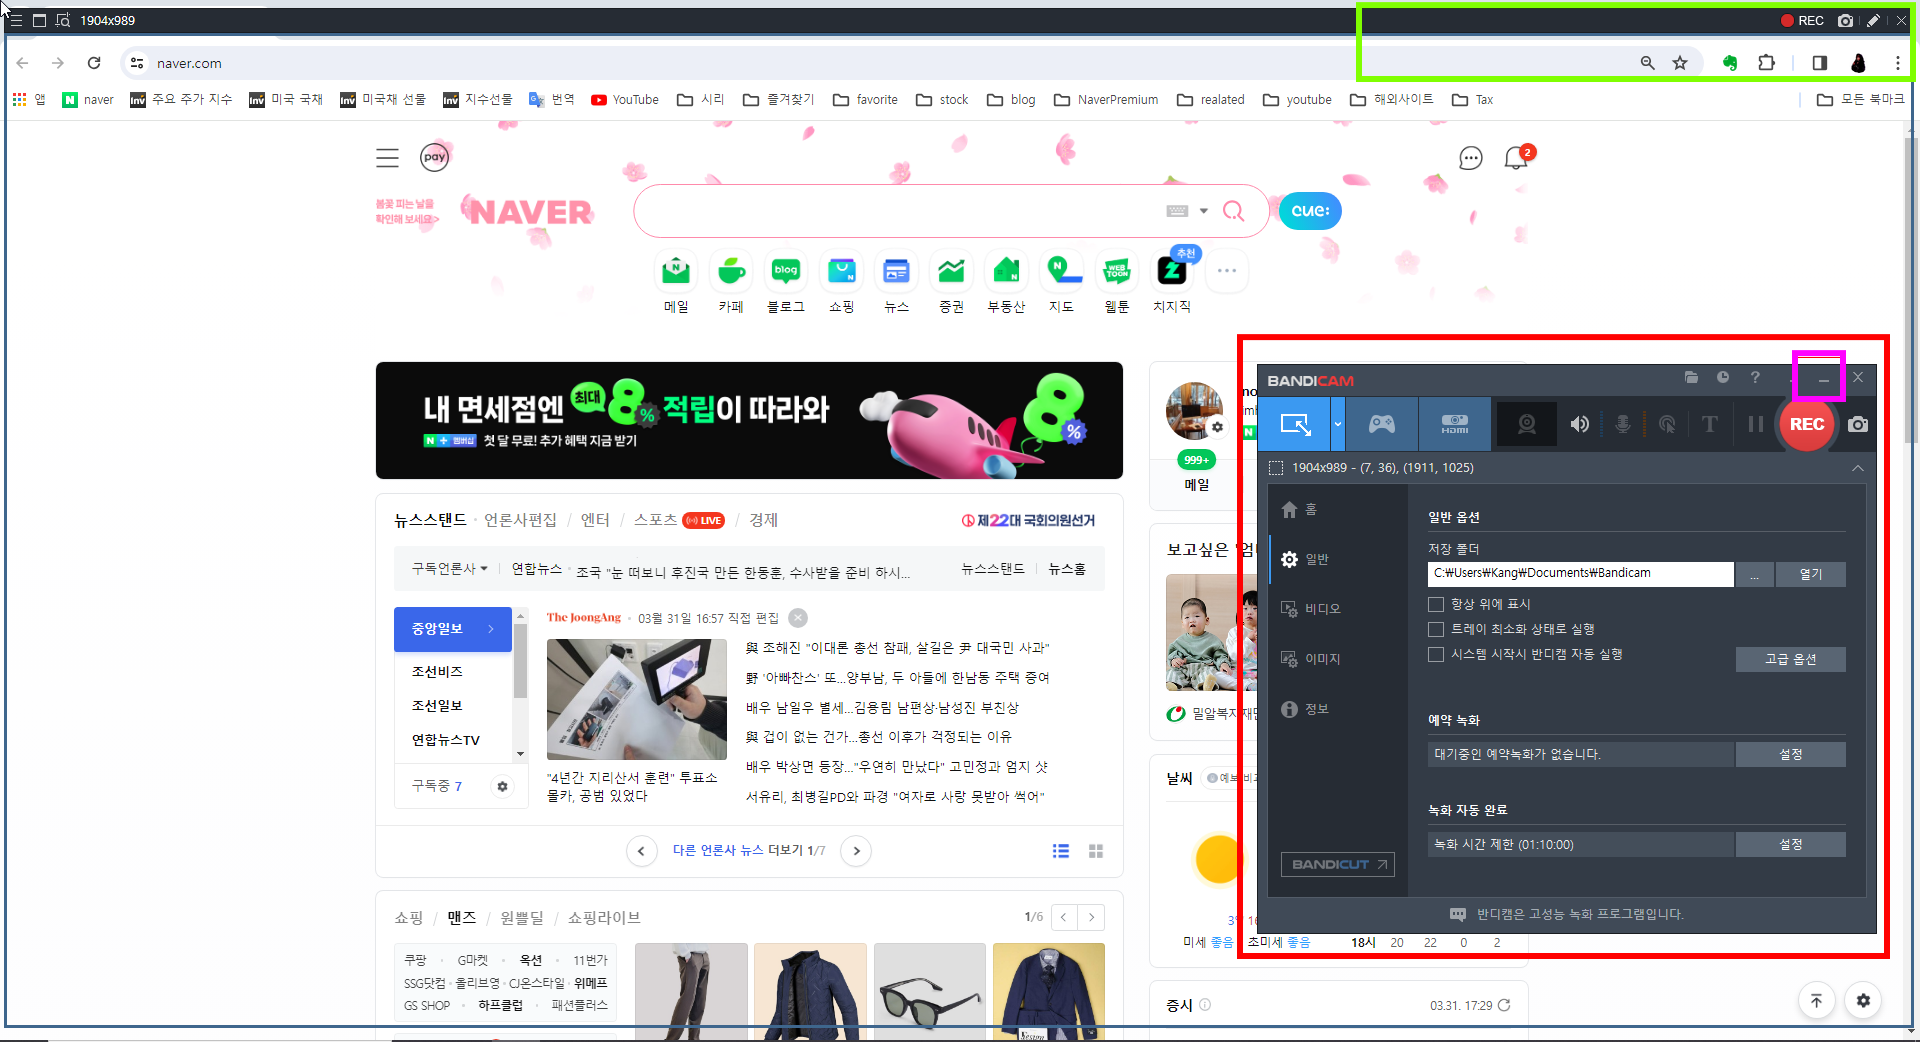Open 구독언론사 dropdown in news section
Image resolution: width=1920 pixels, height=1042 pixels.
[x=449, y=568]
